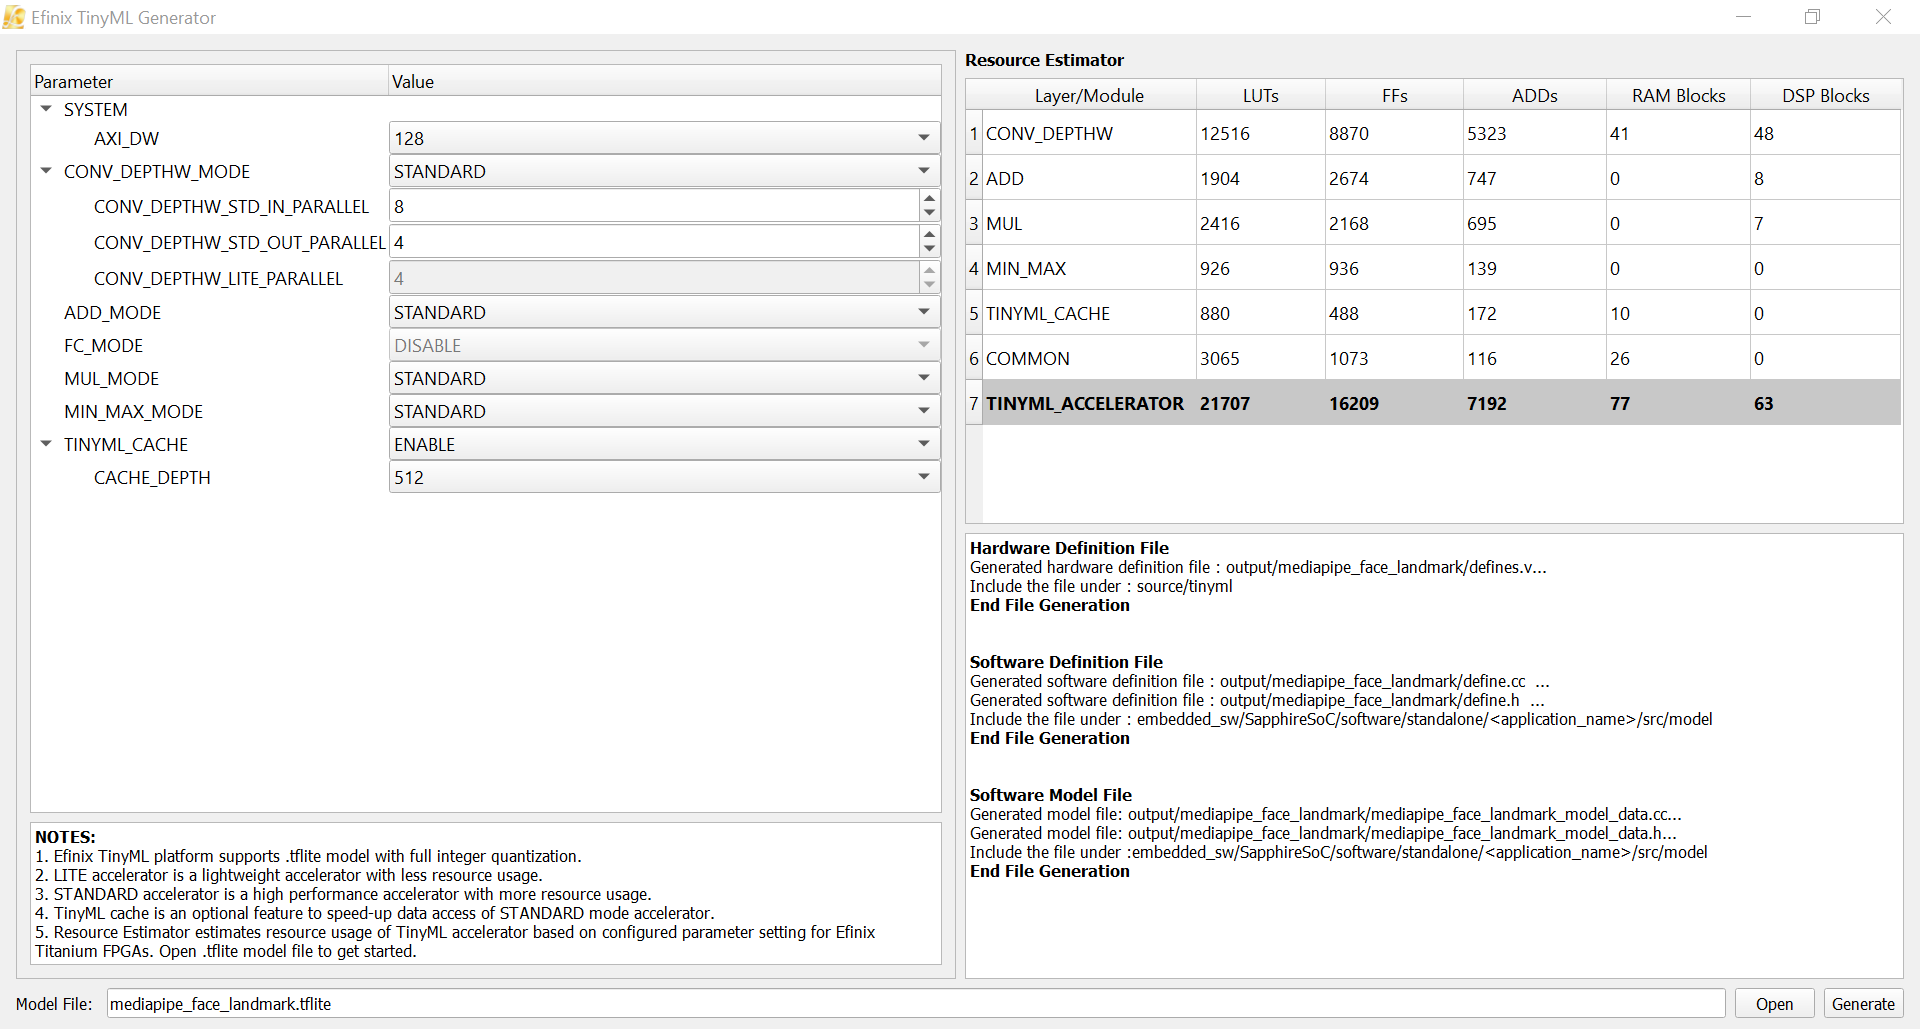1920x1029 pixels.
Task: Click the DSP Blocks column header
Action: (x=1825, y=95)
